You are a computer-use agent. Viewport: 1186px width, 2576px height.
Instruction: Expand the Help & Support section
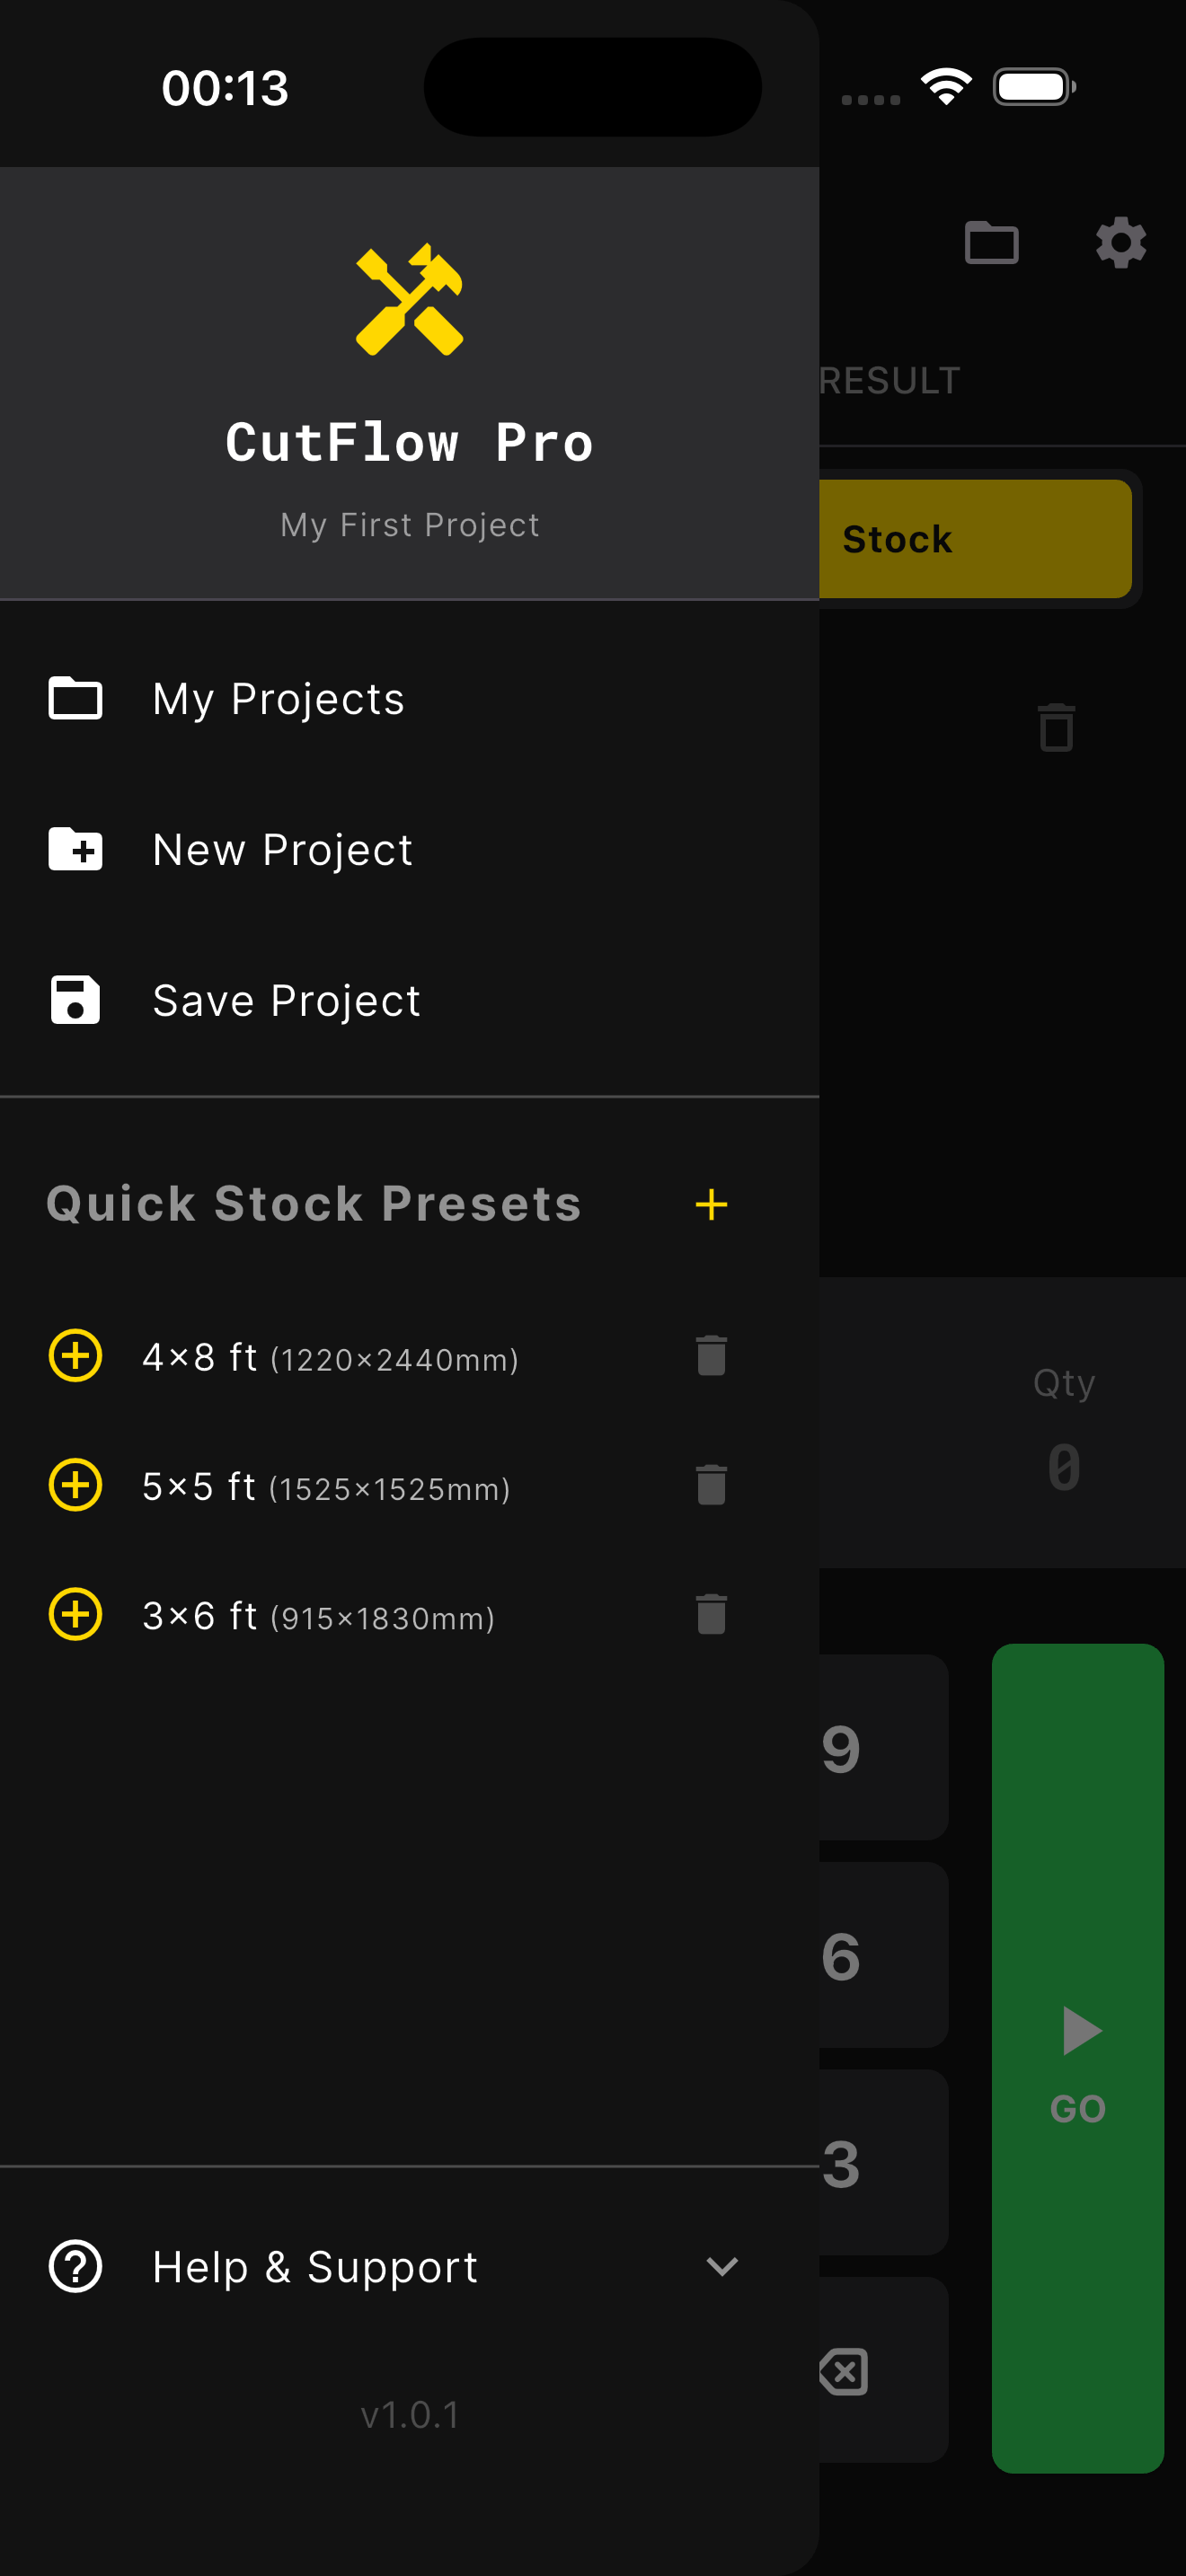(x=722, y=2267)
